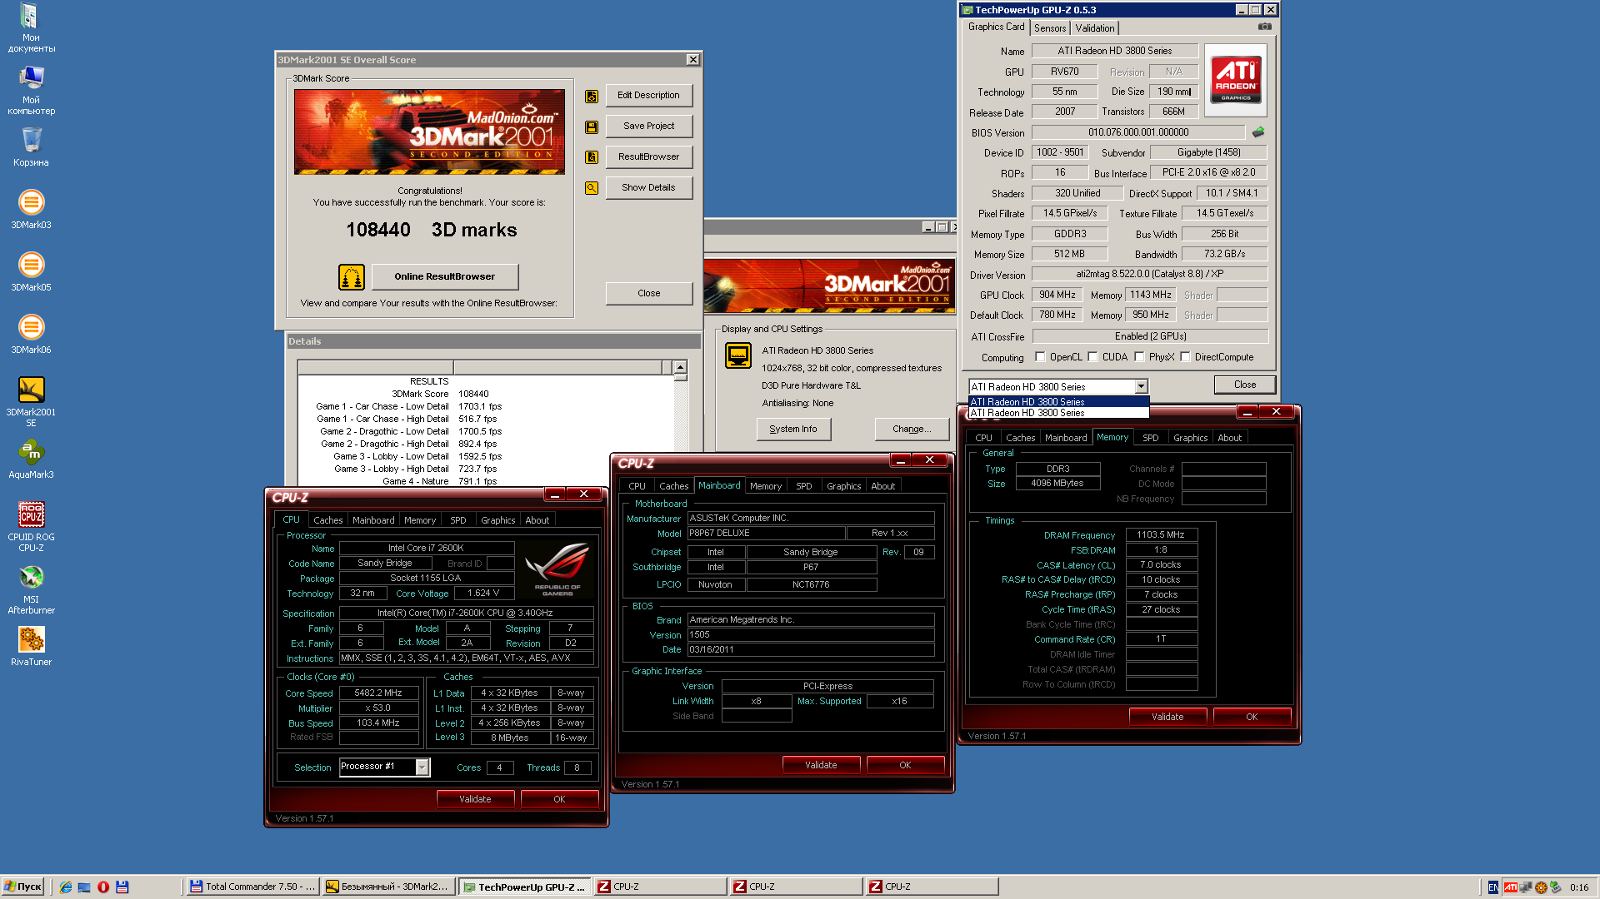Launch the 3DMark06 desktop shortcut
Screen dimensions: 1600x899
[31, 333]
